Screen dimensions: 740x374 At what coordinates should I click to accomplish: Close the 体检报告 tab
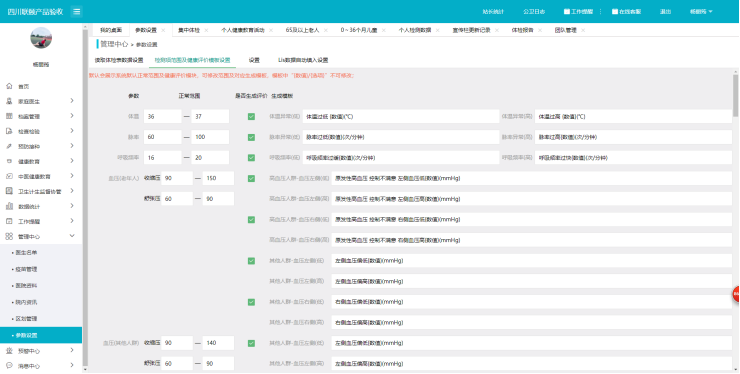pos(540,30)
